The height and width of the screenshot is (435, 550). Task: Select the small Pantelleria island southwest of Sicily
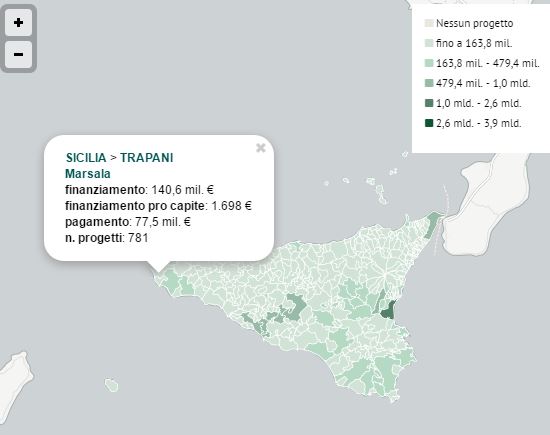click(x=112, y=385)
